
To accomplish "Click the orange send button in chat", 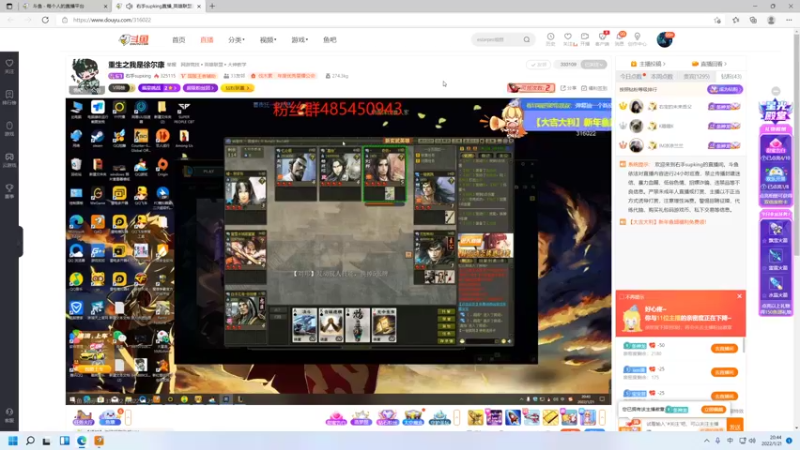I will (735, 426).
